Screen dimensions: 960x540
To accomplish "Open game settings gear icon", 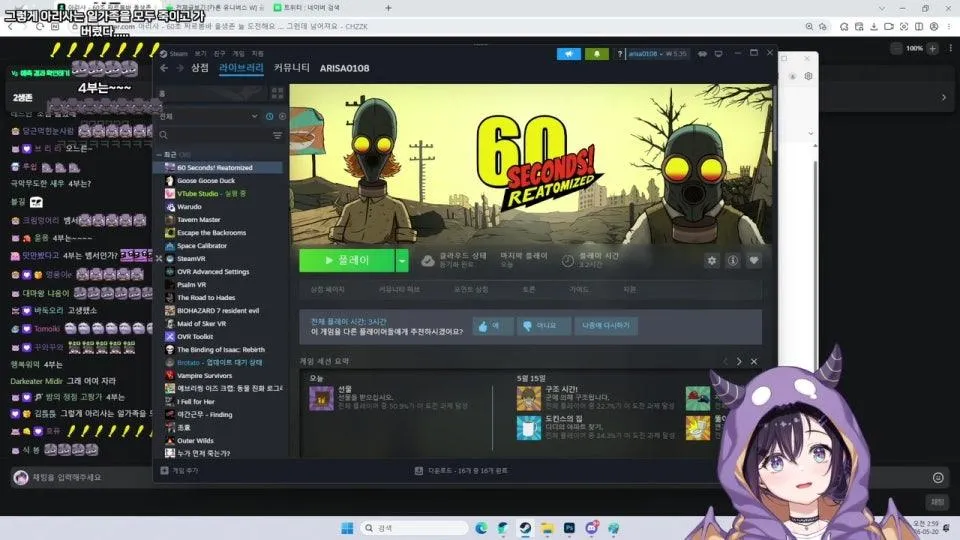I will coord(711,261).
